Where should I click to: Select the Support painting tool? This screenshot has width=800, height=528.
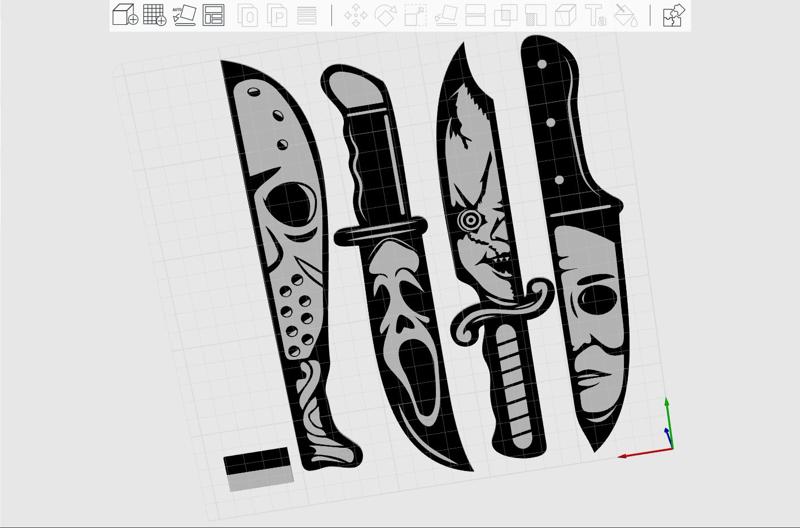536,15
